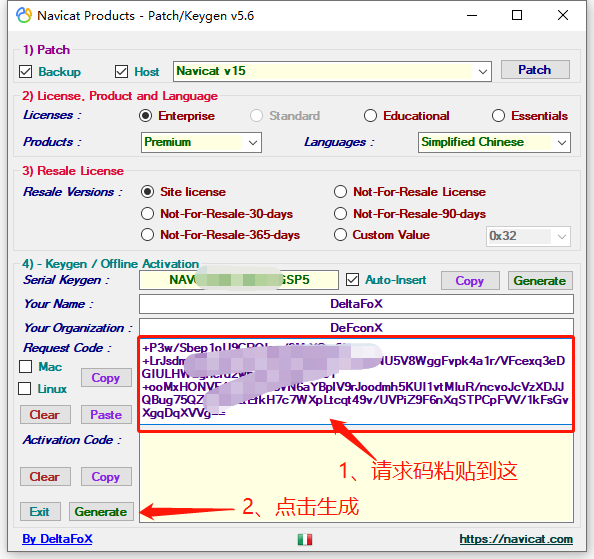Choose Not-For-Resale-30-days option
This screenshot has width=594, height=559.
[147, 214]
